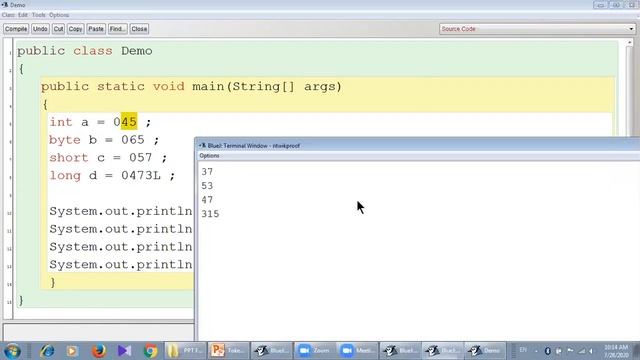Click the EN language indicator in tray
The height and width of the screenshot is (360, 640).
(523, 350)
